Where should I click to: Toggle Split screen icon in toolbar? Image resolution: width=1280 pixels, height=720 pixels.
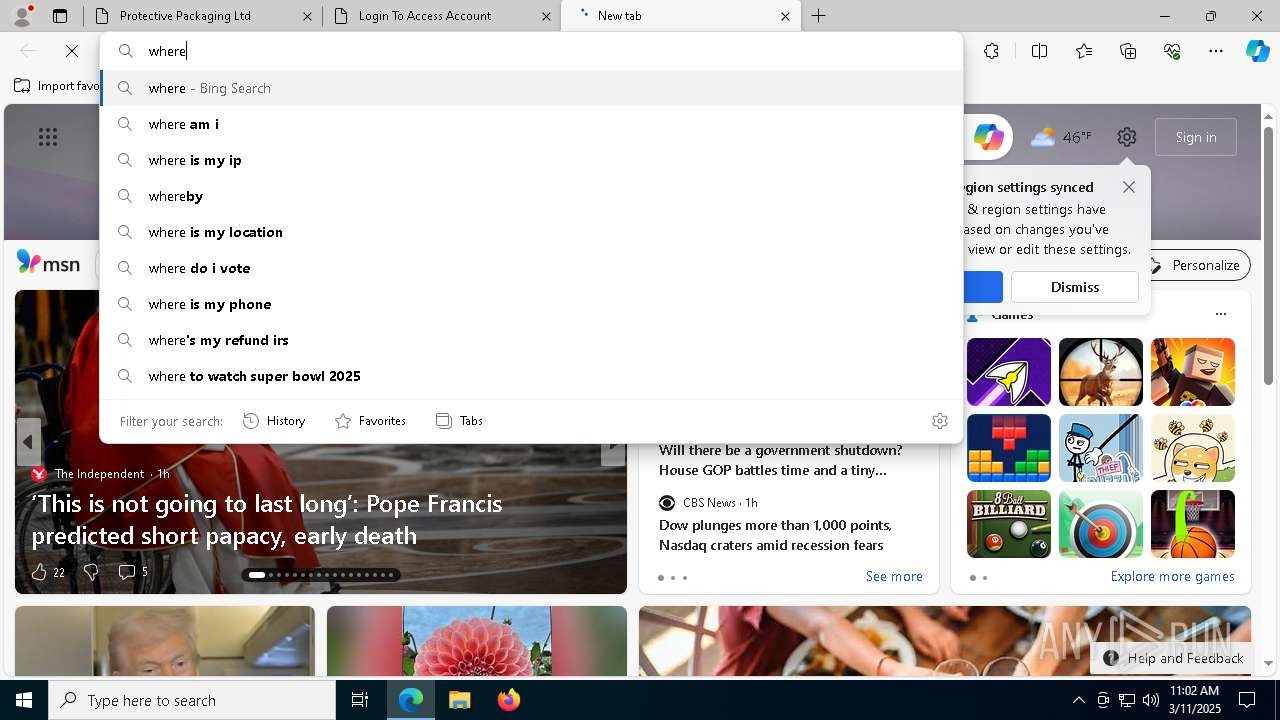[x=1039, y=51]
